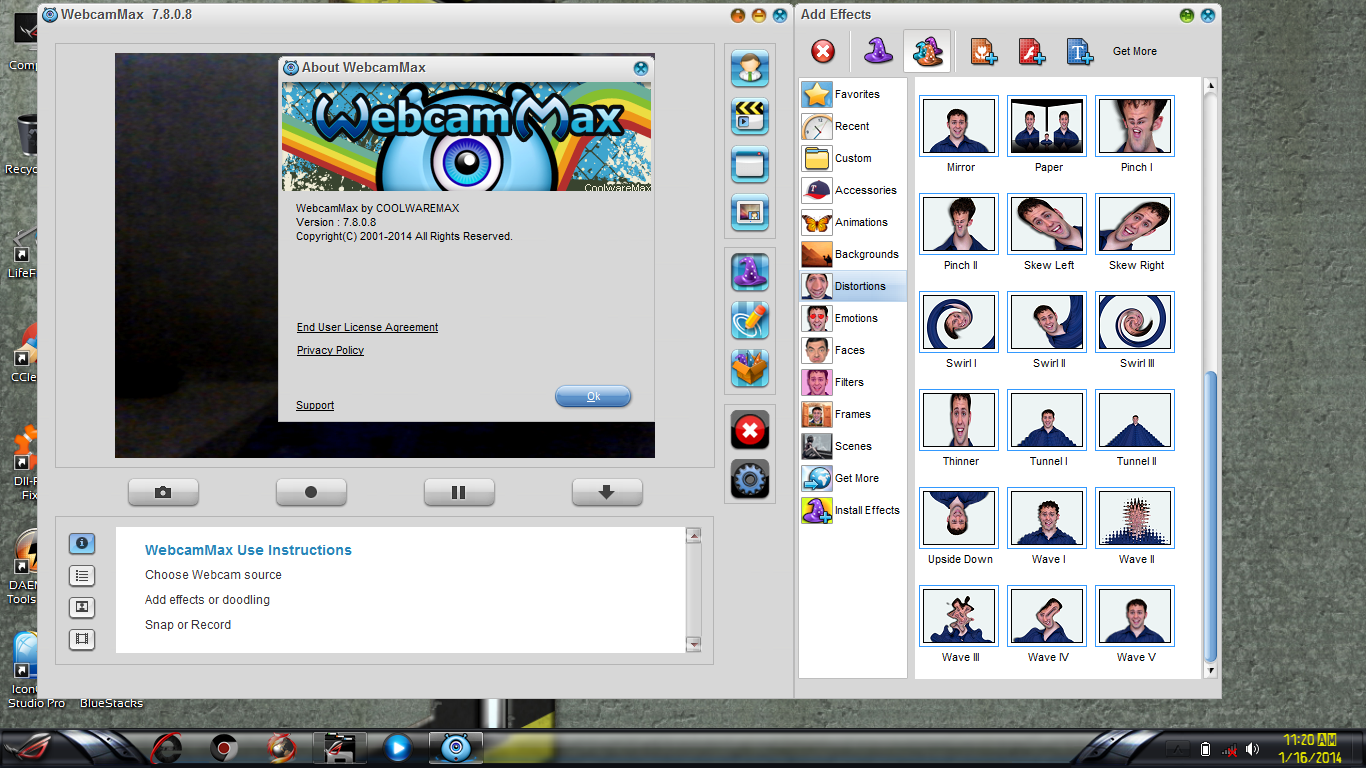Select the Frames category
This screenshot has height=770, width=1368.
coord(853,414)
